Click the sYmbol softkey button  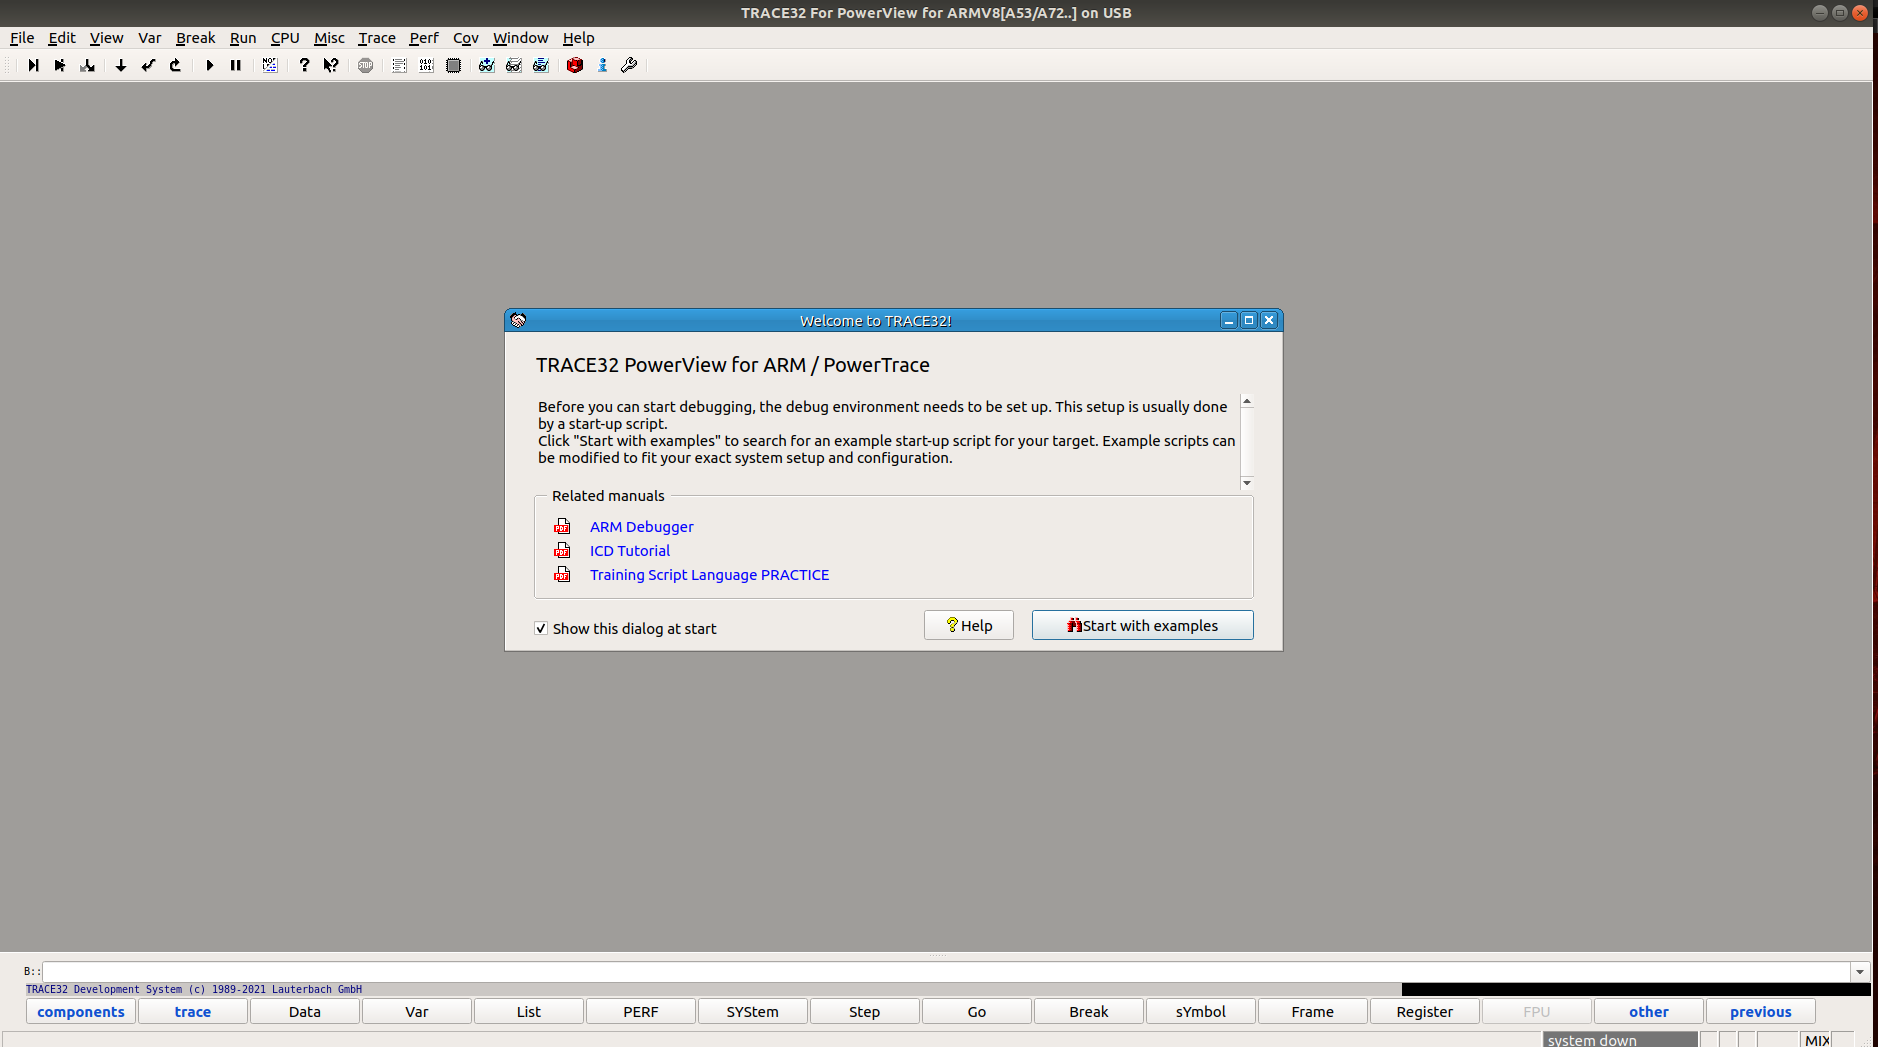pos(1201,1012)
